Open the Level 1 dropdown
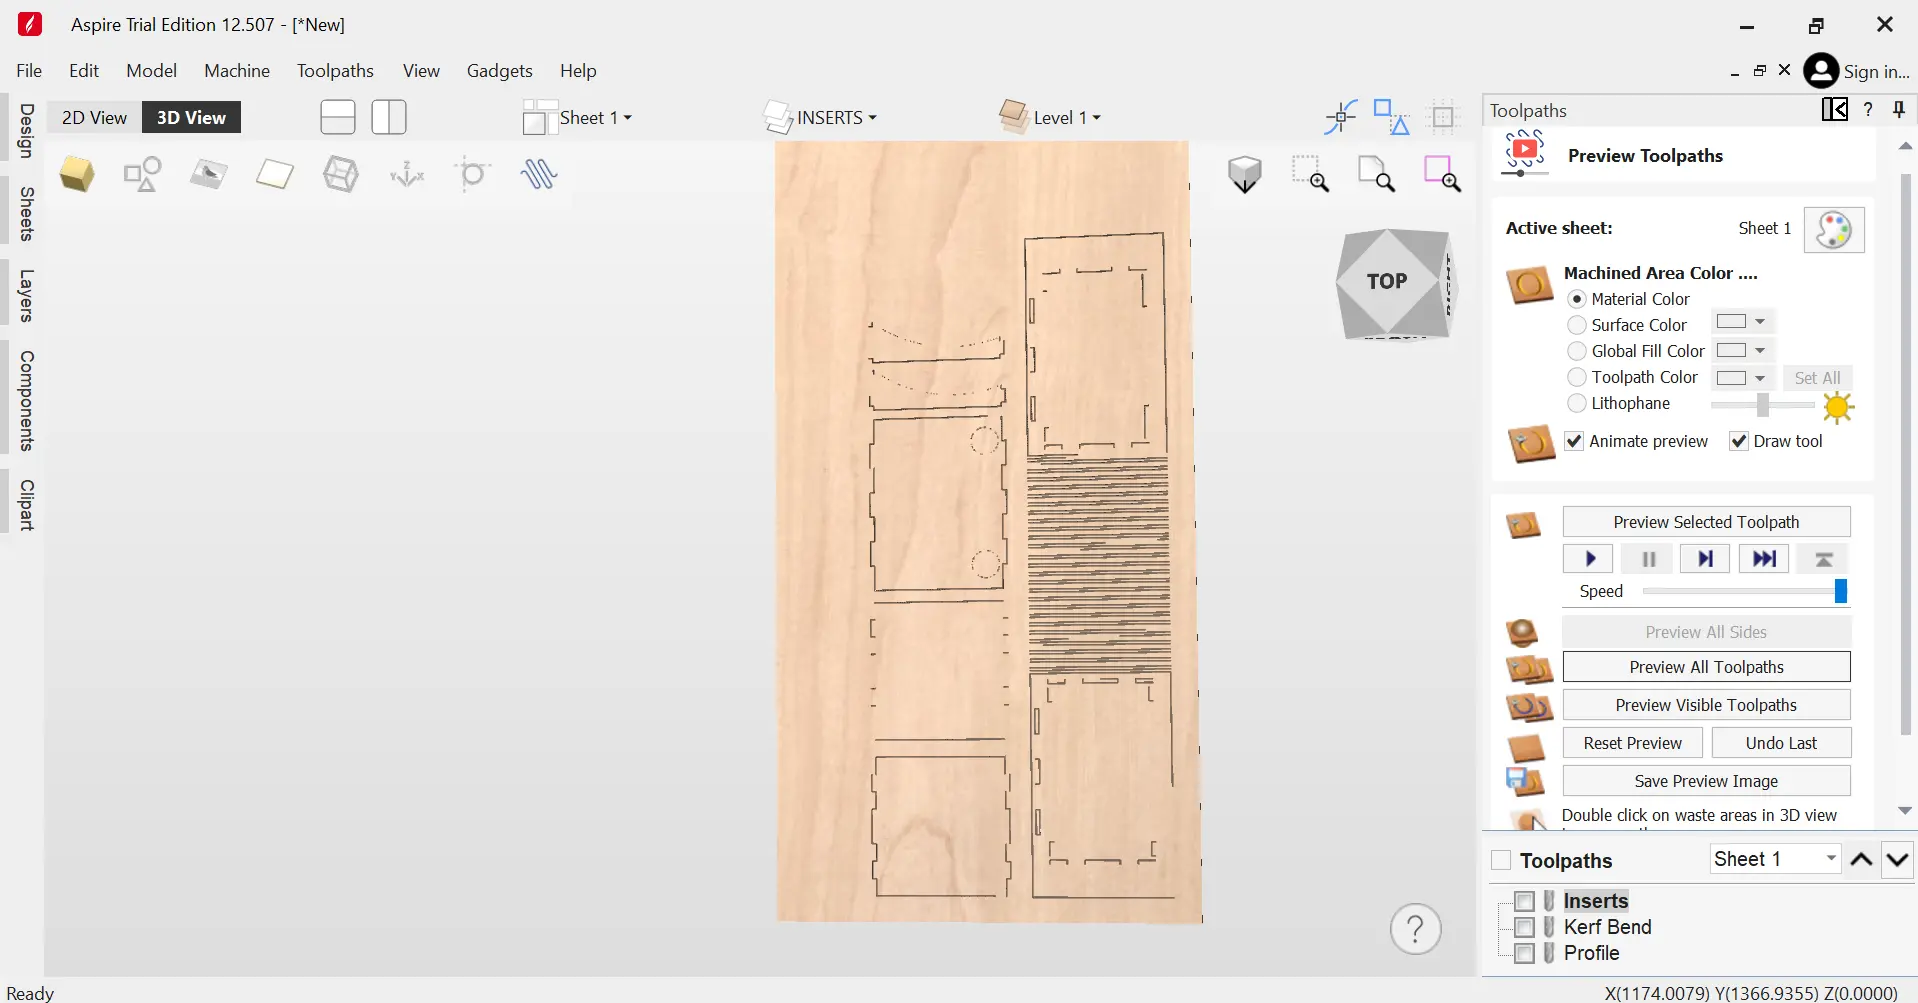1918x1003 pixels. point(1050,117)
